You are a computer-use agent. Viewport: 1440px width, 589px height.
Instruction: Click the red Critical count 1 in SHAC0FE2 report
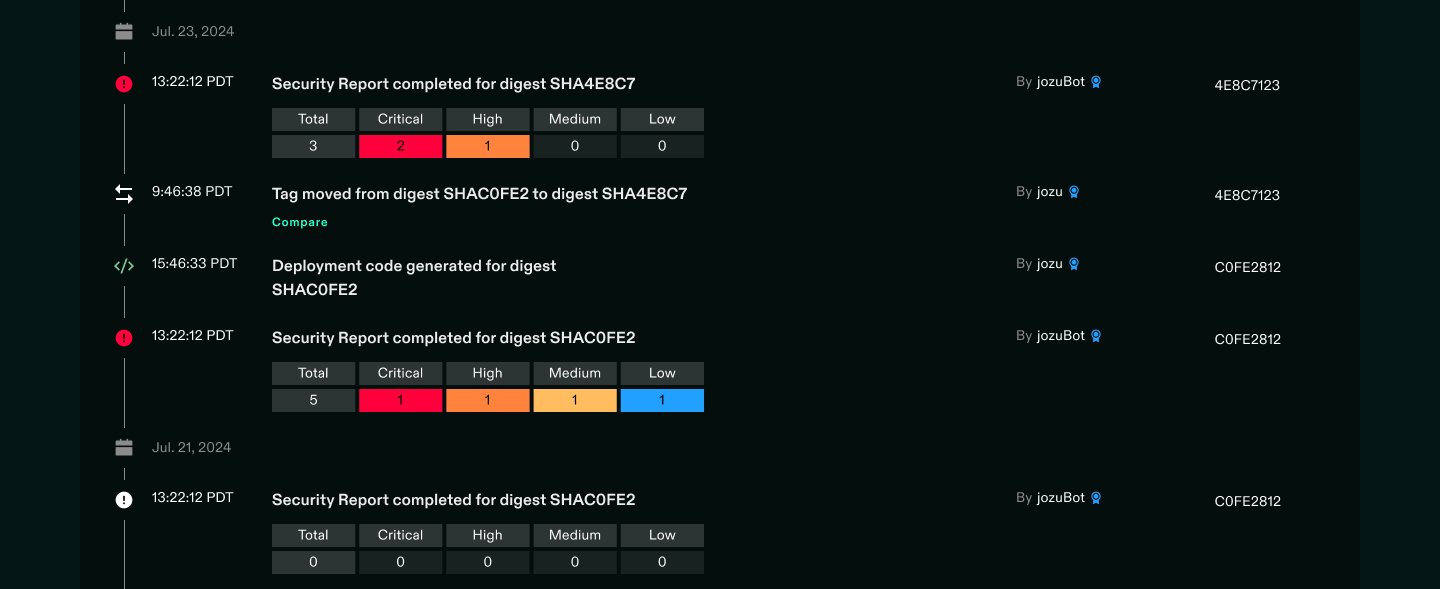point(400,400)
